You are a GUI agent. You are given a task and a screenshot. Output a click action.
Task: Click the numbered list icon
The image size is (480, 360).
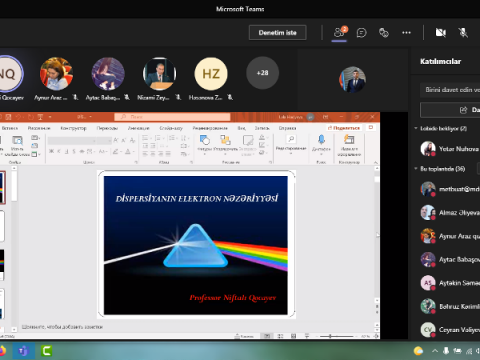[158, 138]
